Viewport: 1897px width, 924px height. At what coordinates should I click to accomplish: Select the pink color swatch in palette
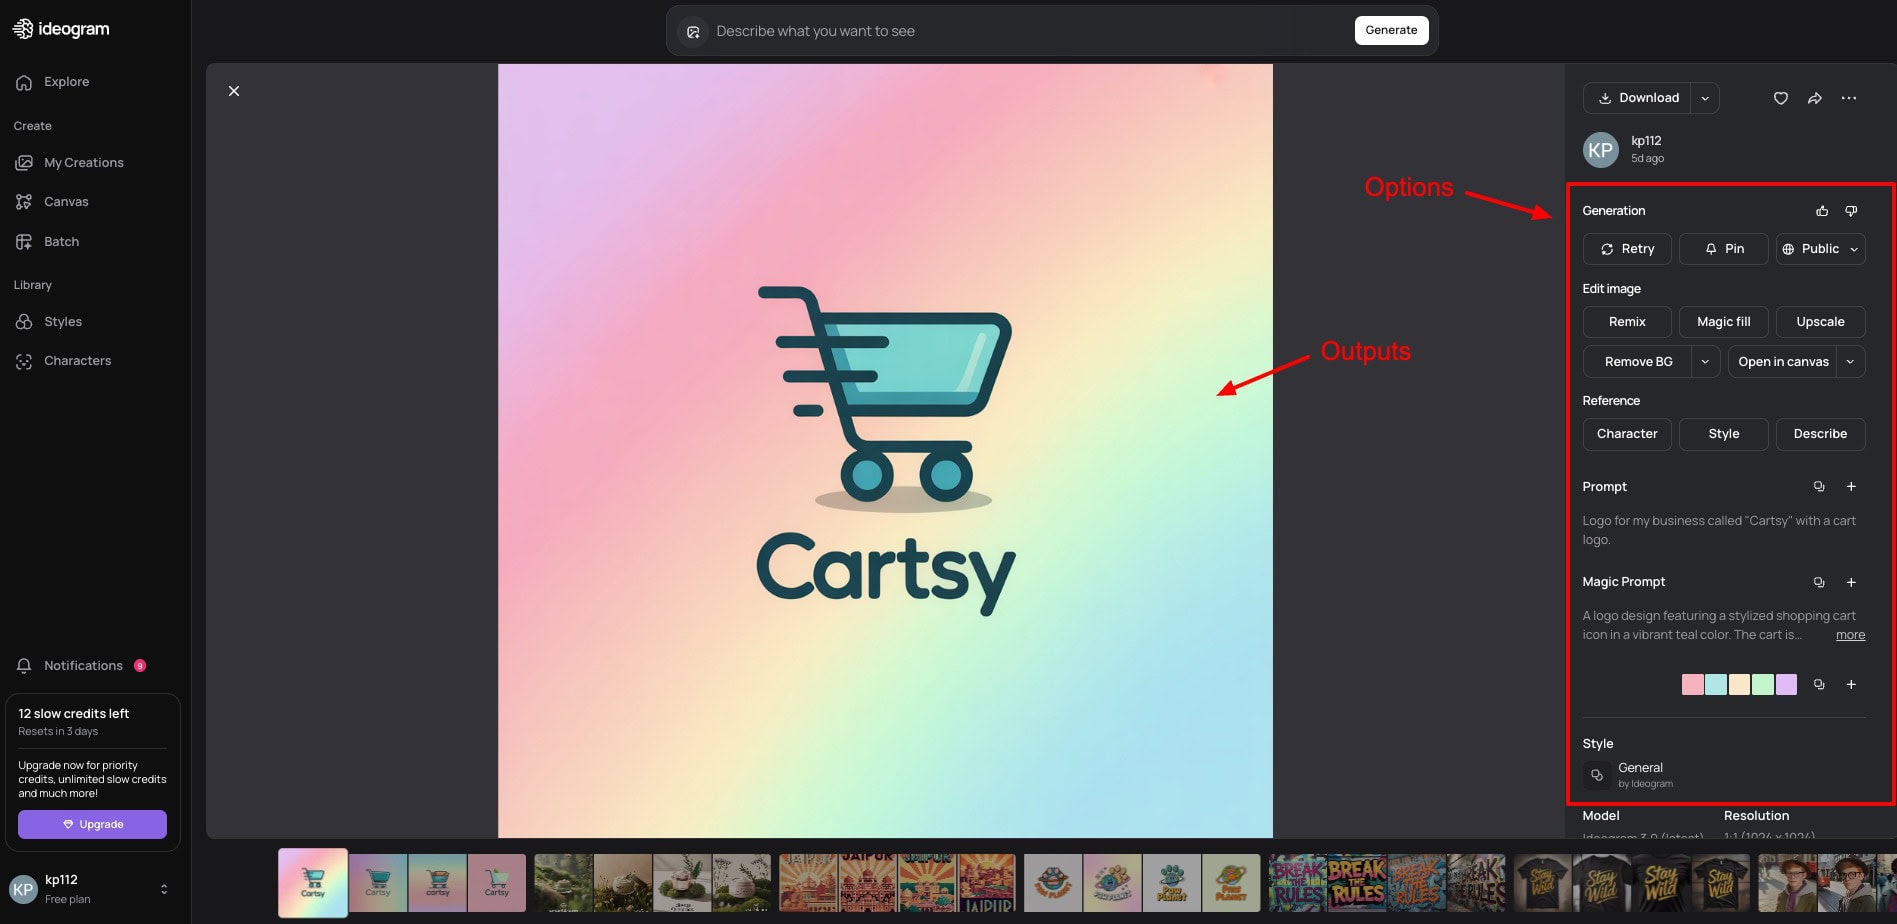[x=1692, y=685]
